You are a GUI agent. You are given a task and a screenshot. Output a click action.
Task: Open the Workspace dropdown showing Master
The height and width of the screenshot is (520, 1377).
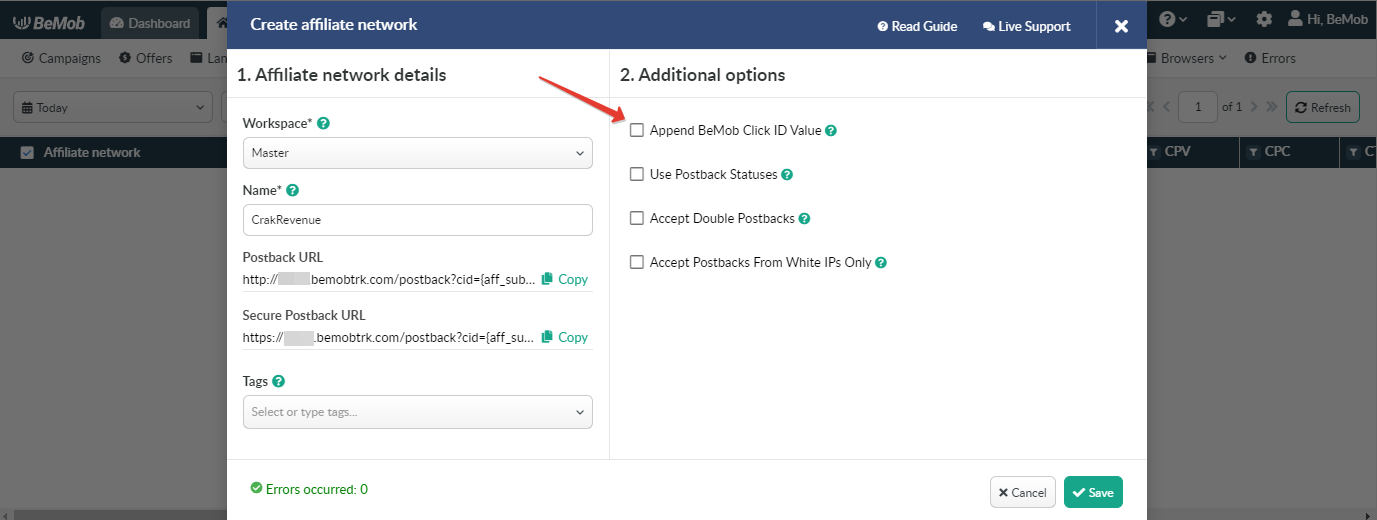click(417, 153)
